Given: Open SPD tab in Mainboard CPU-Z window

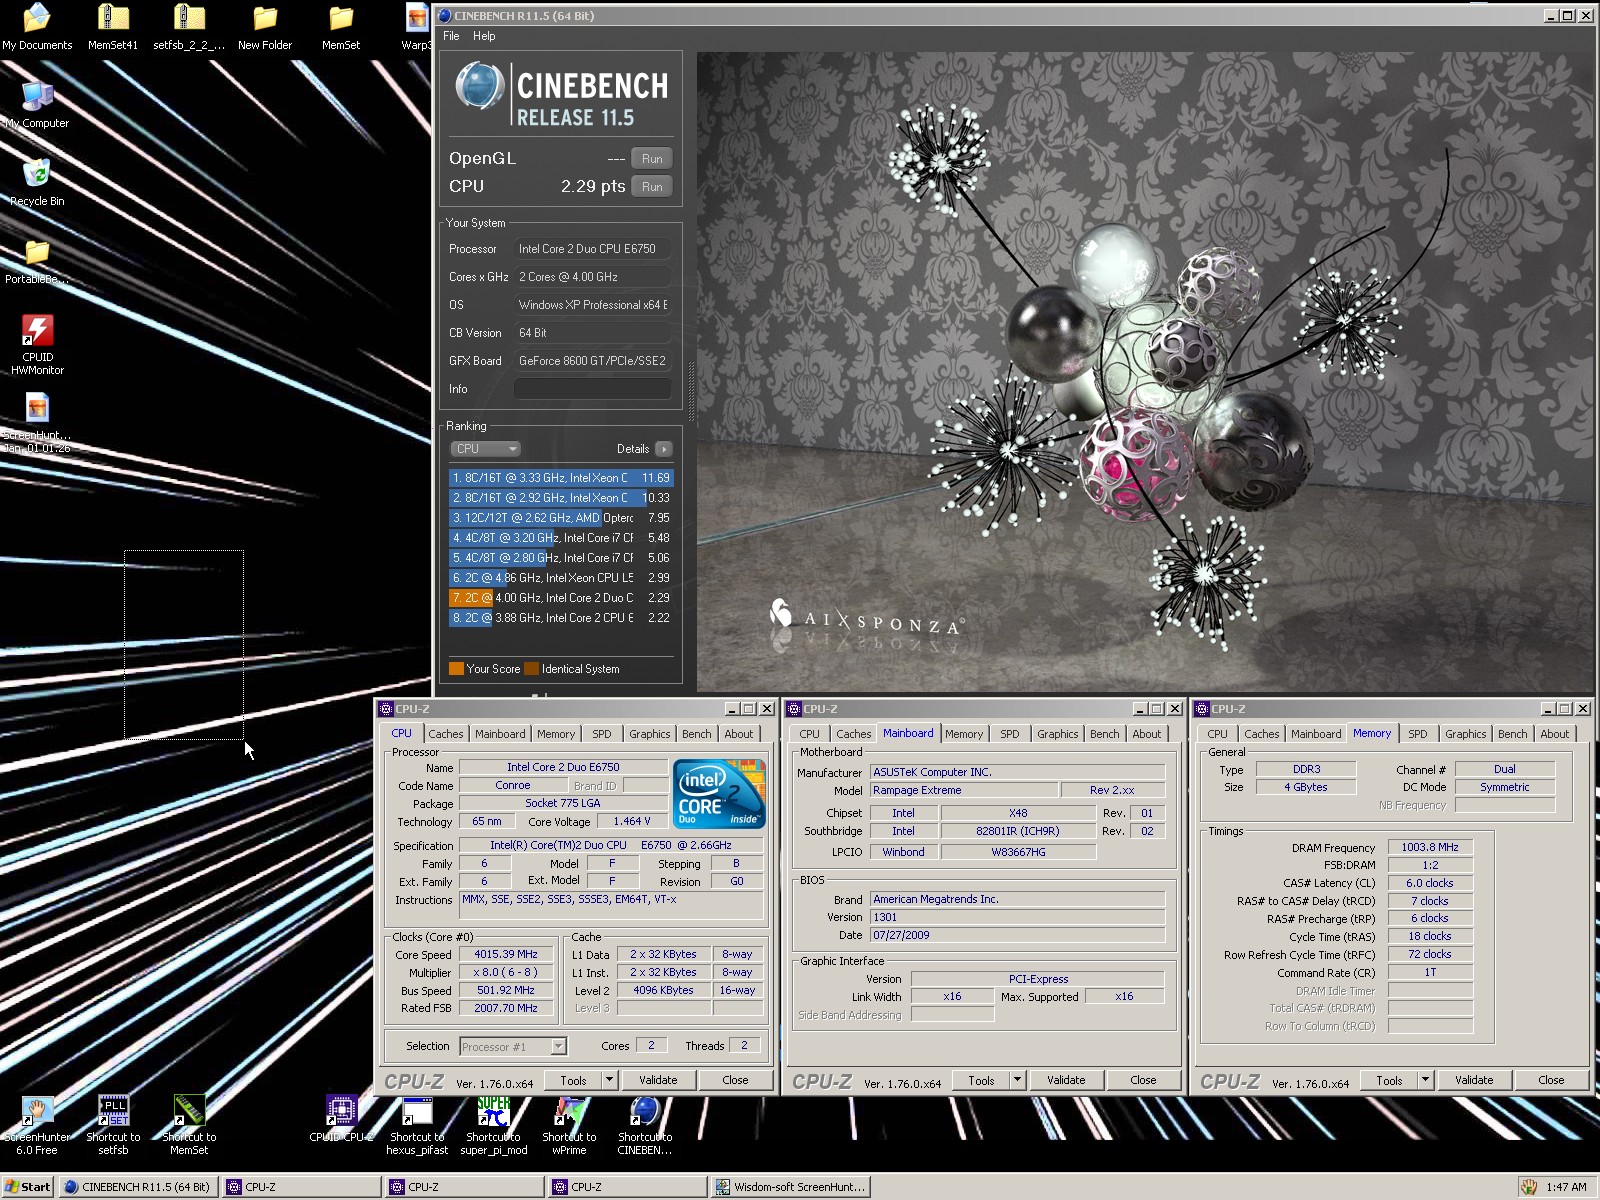Looking at the screenshot, I should [x=1010, y=734].
